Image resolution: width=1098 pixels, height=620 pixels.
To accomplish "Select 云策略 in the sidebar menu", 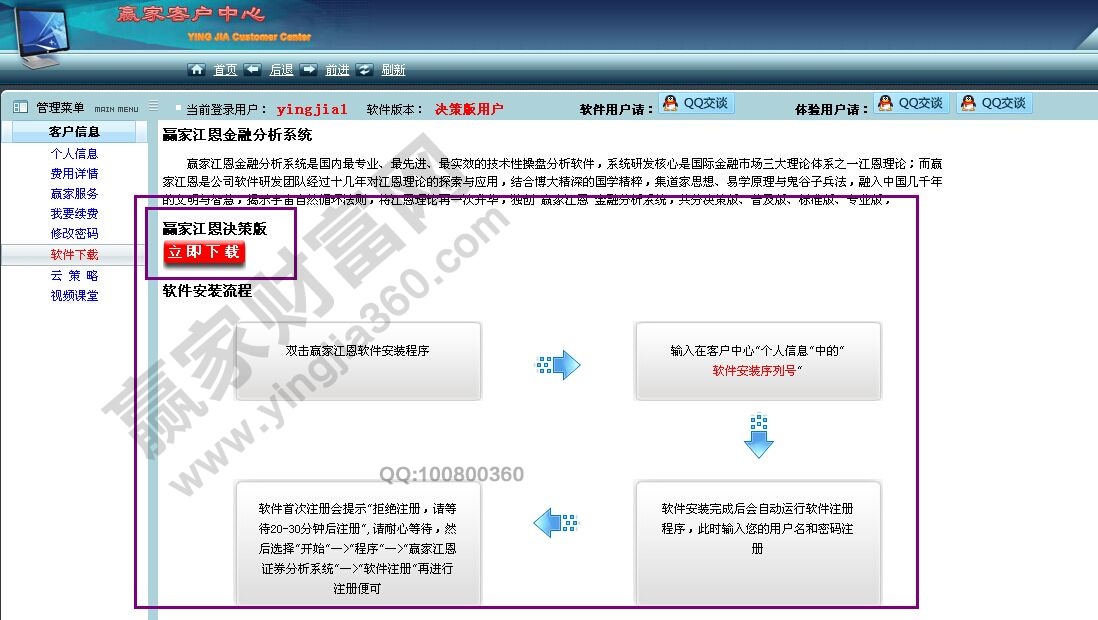I will pyautogui.click(x=75, y=274).
